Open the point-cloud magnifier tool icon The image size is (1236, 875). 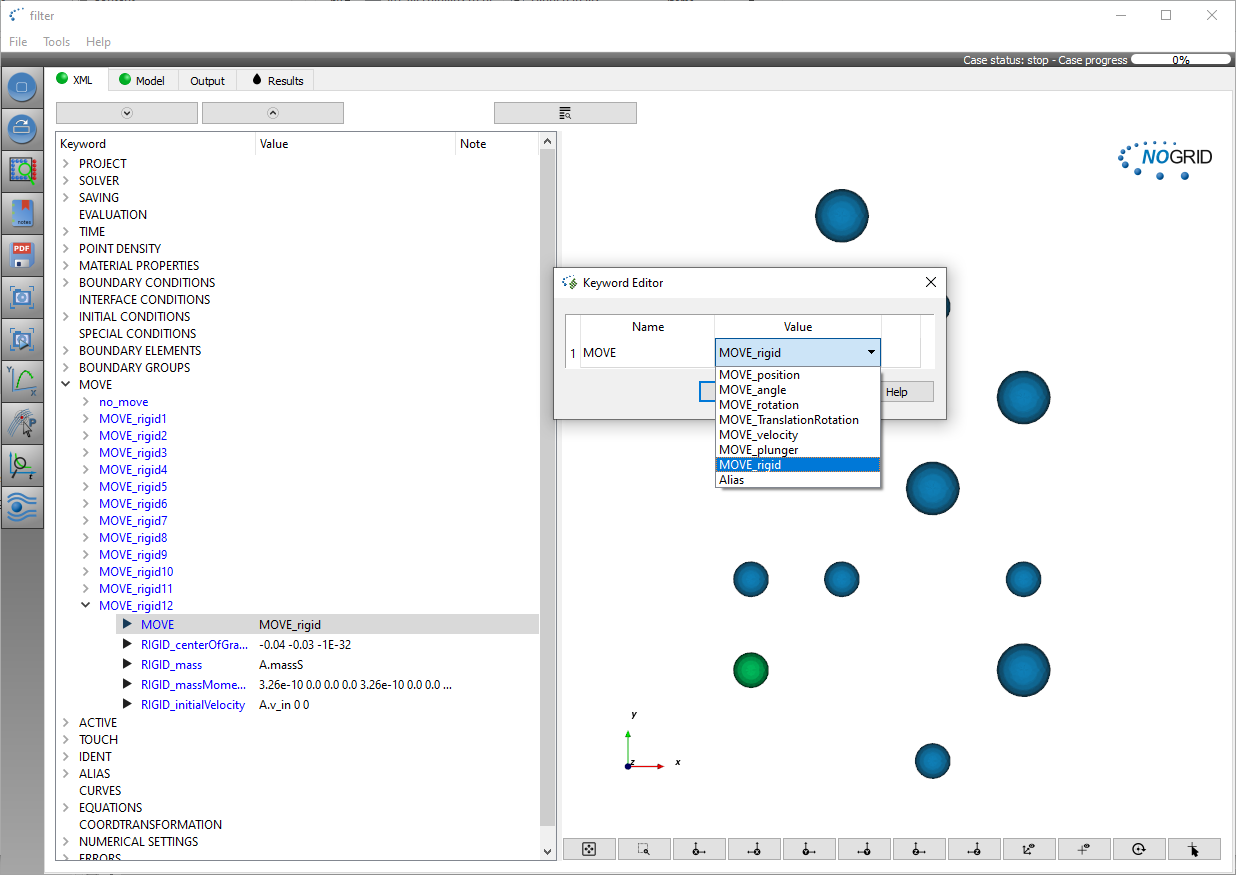(x=22, y=171)
